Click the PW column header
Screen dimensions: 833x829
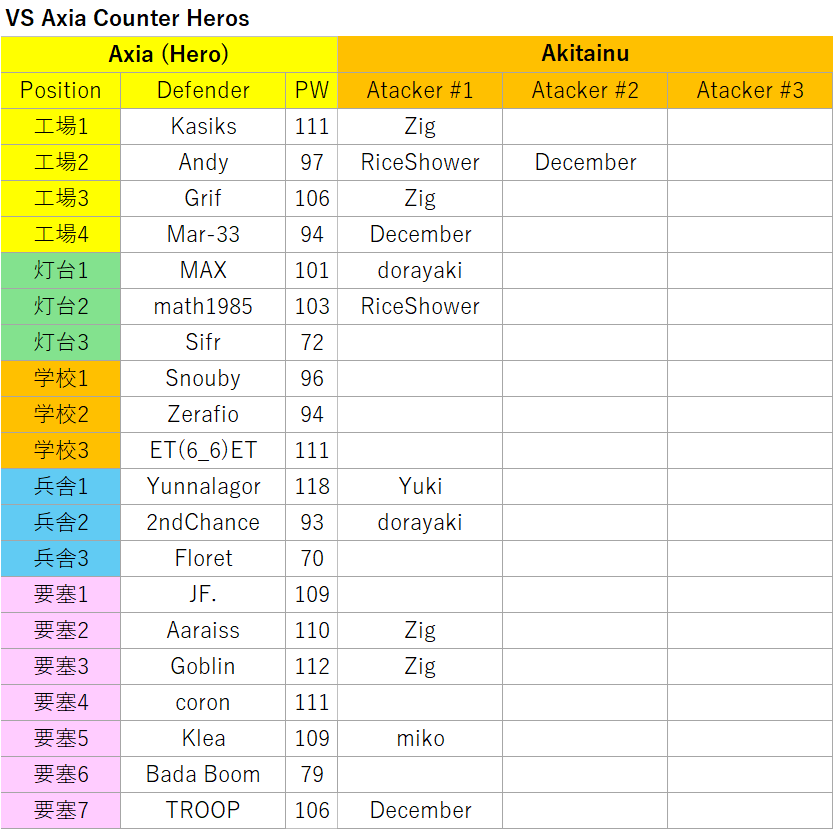click(x=312, y=90)
